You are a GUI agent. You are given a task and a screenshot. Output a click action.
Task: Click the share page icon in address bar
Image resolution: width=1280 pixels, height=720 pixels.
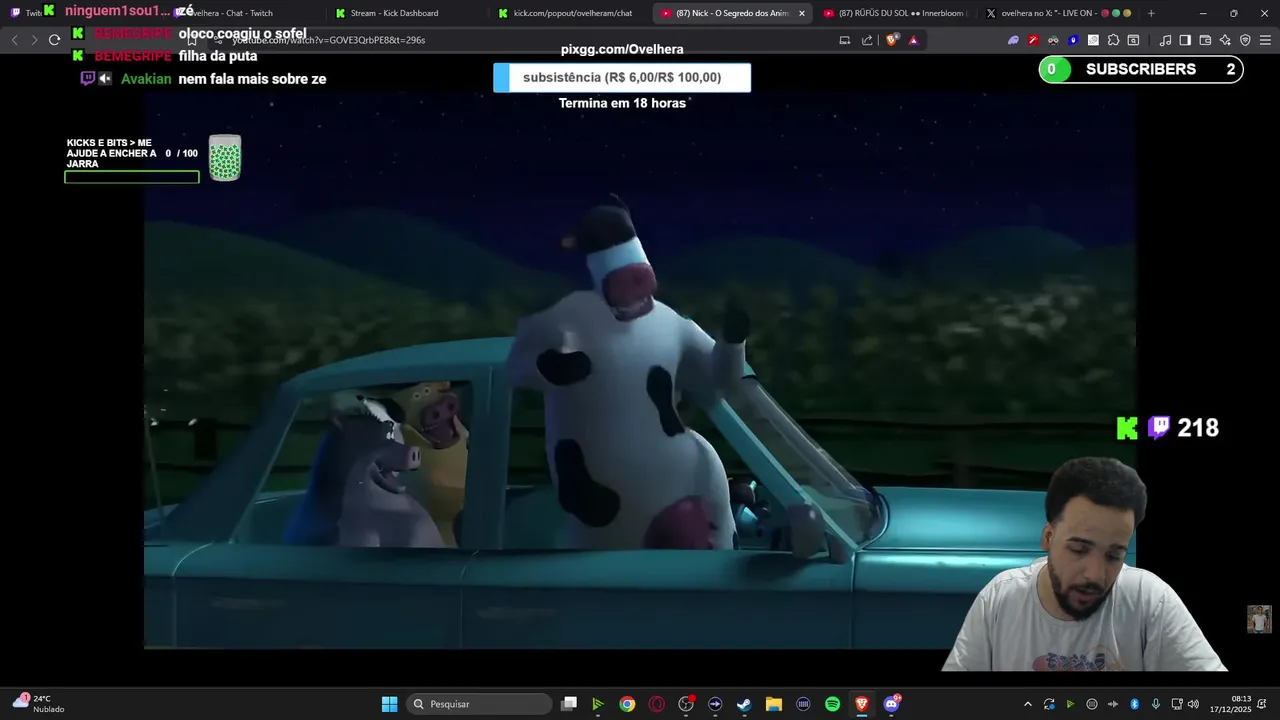(x=867, y=40)
